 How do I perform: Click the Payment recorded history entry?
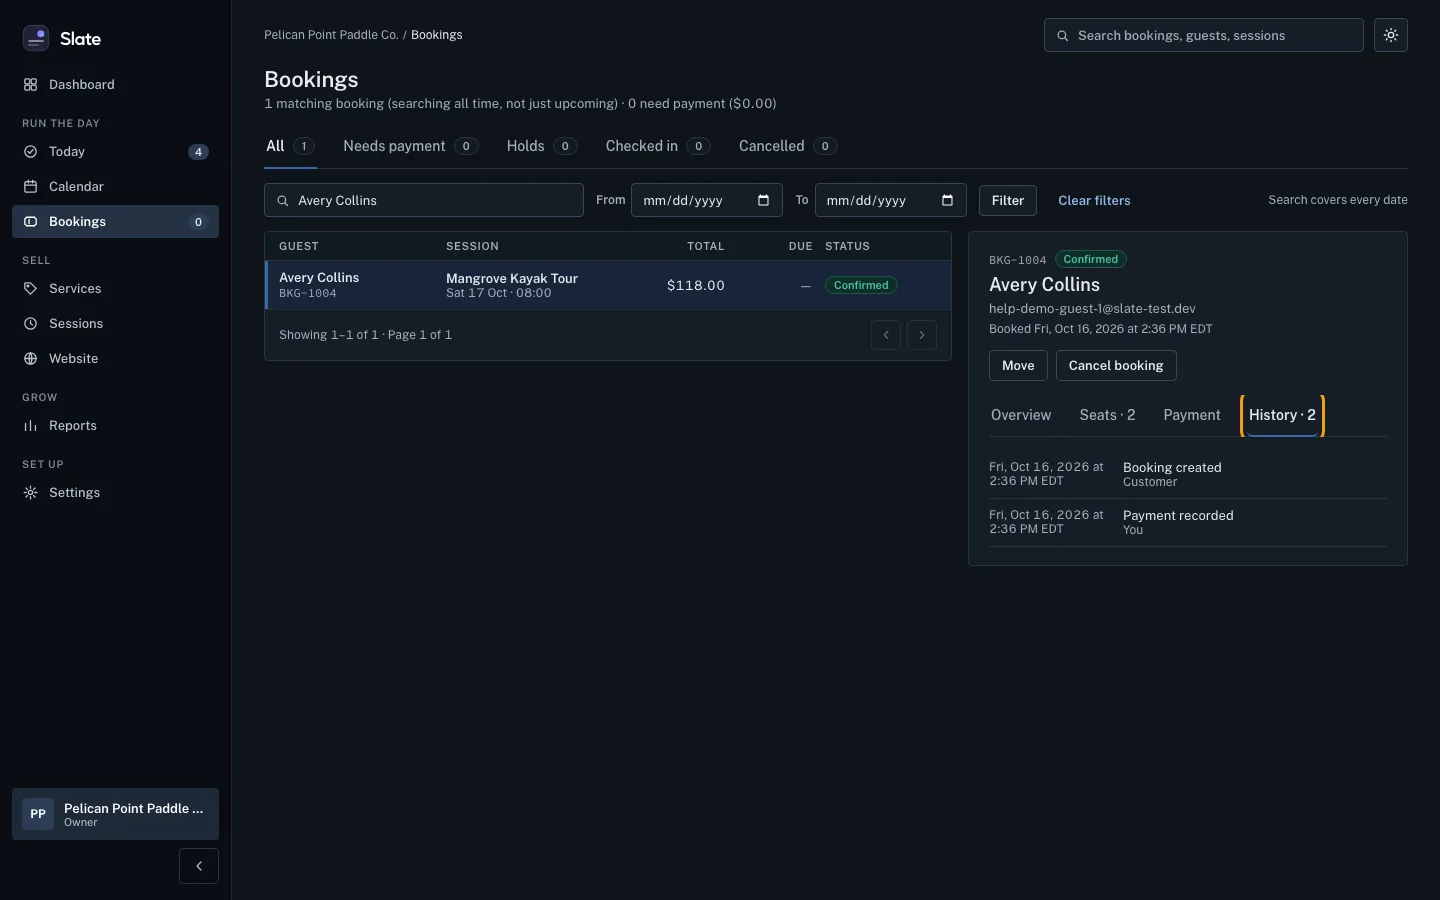(1188, 522)
